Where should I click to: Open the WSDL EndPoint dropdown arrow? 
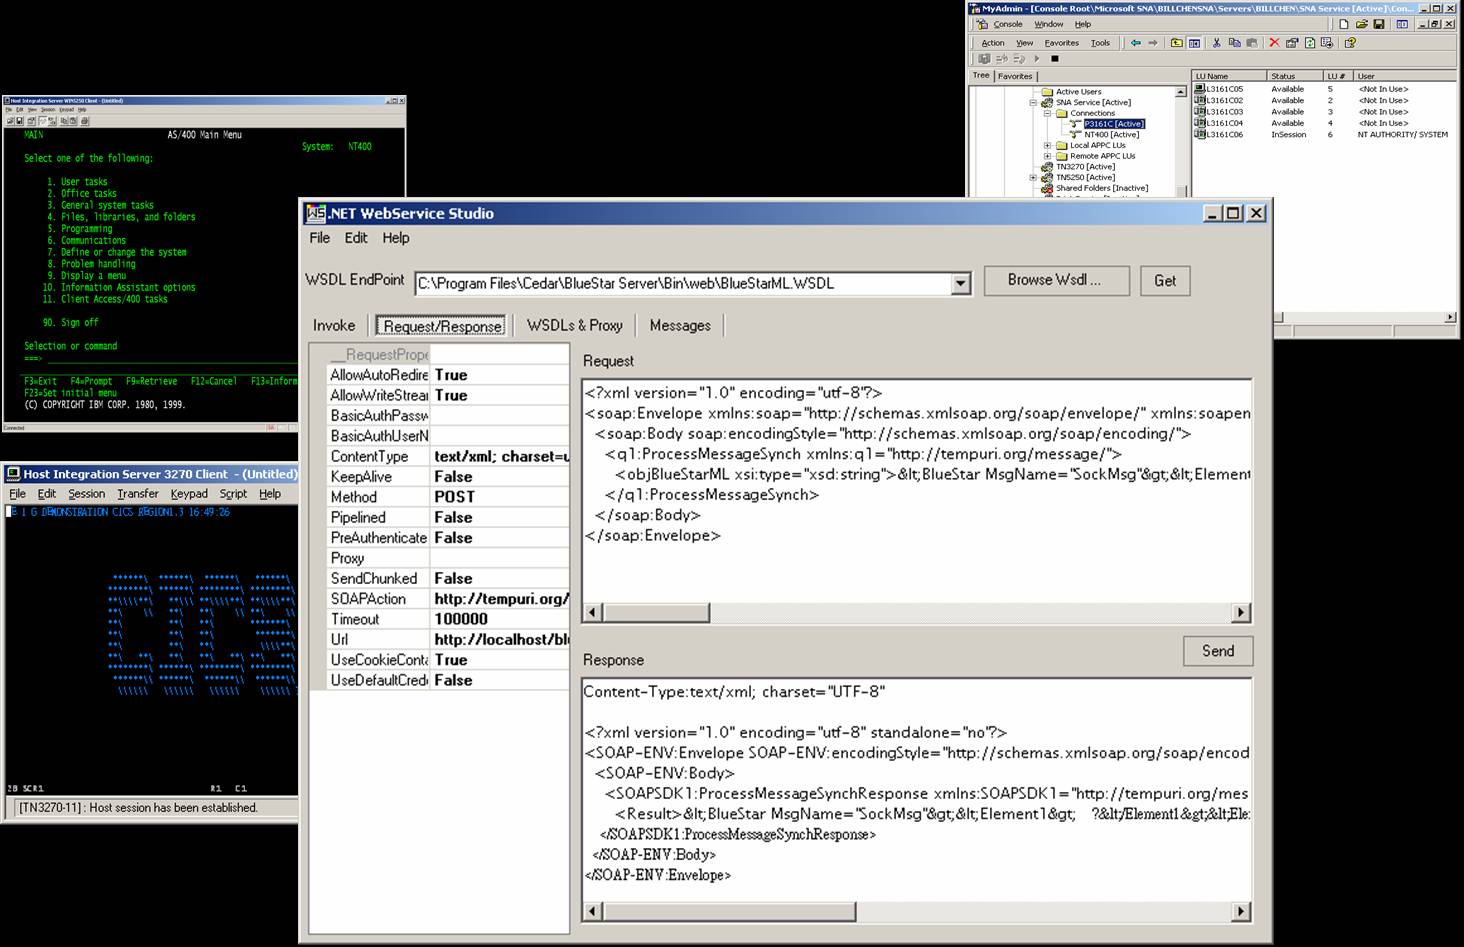(x=961, y=284)
